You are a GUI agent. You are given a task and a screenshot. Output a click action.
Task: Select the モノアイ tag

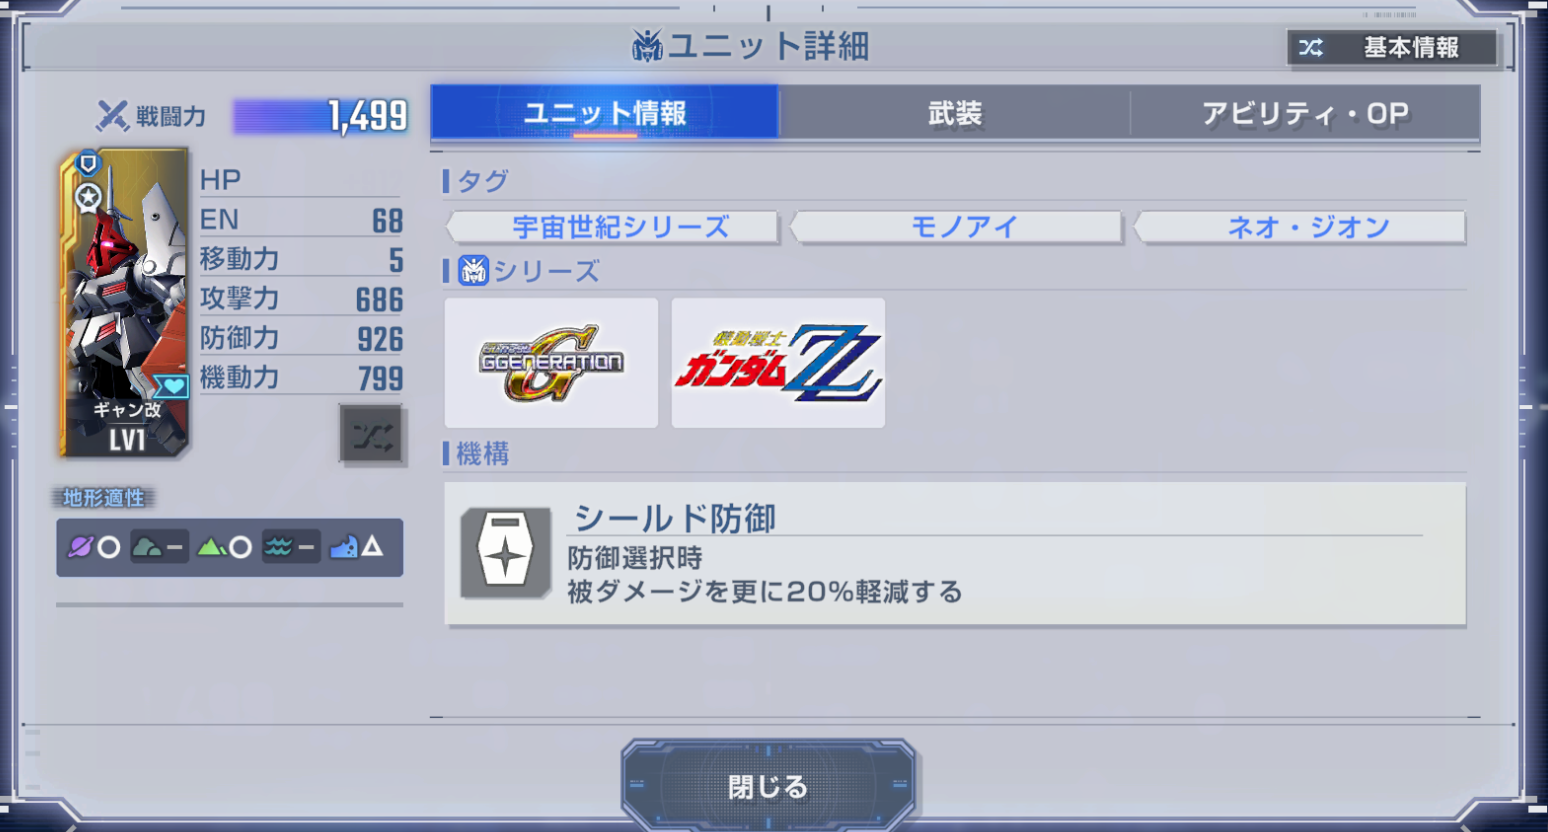point(964,227)
